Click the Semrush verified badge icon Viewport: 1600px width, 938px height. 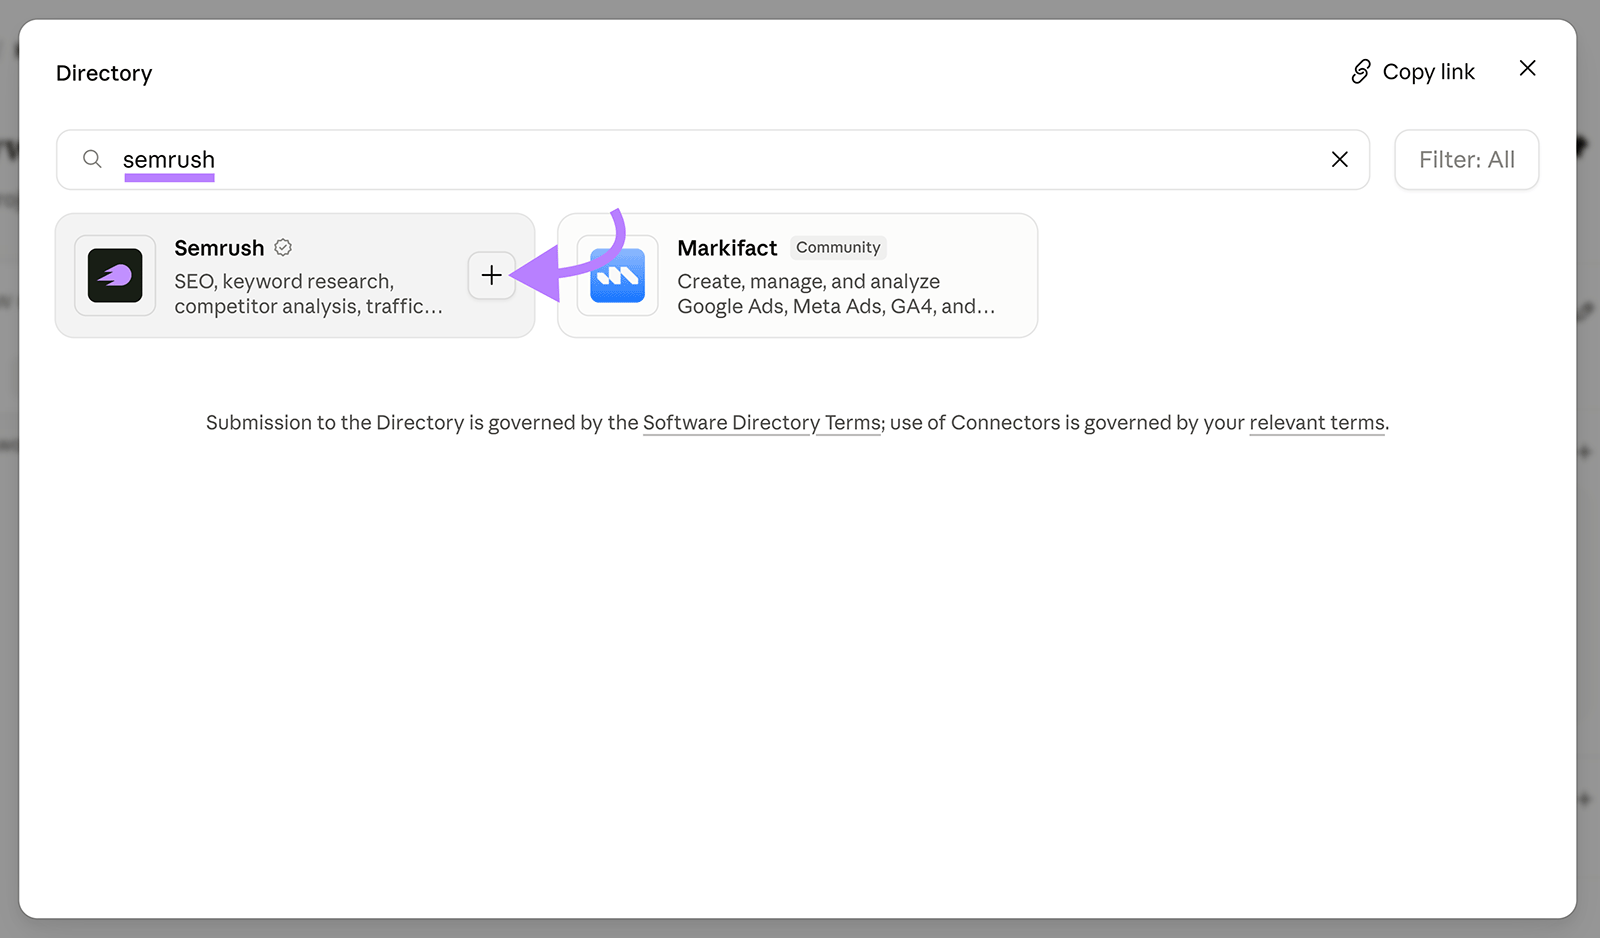pos(283,247)
